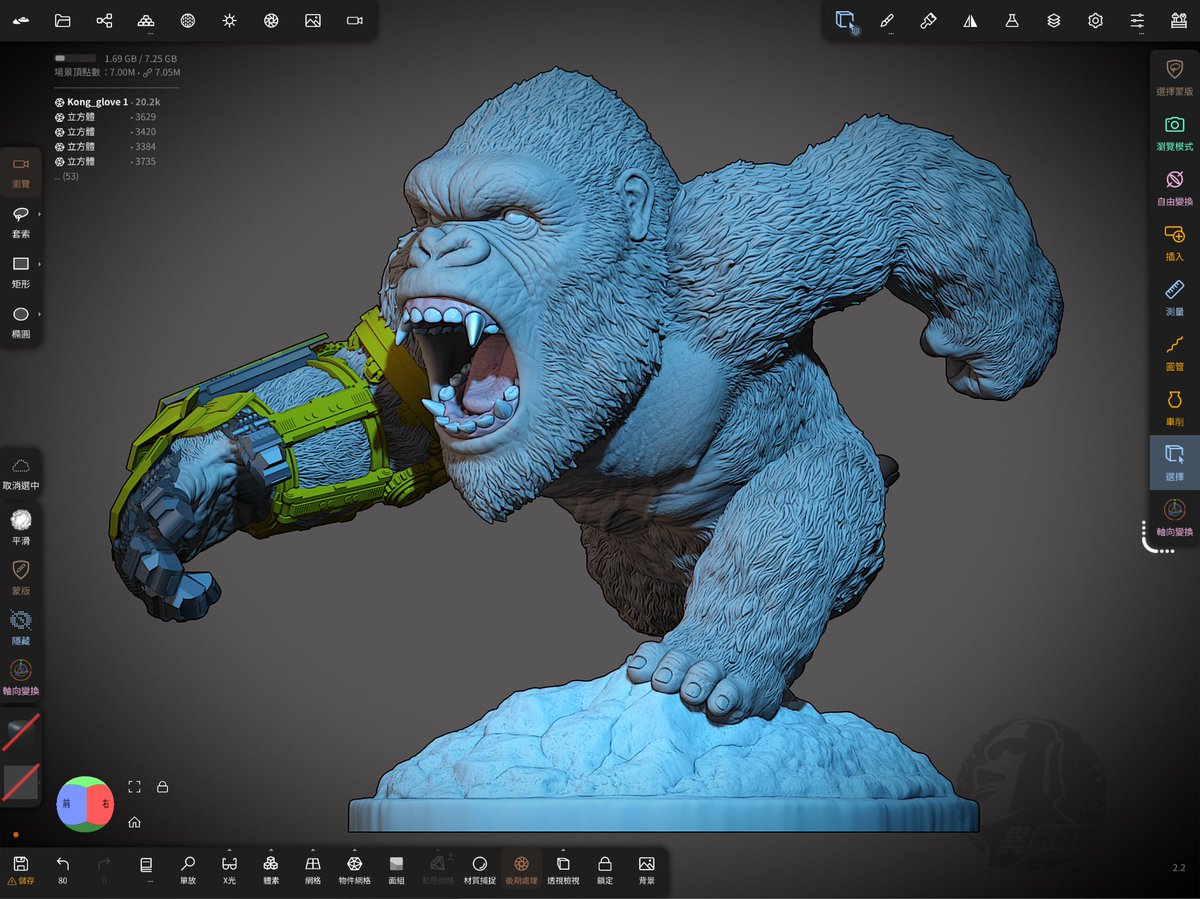Select the 選擇 selection tool in right panel

pos(1175,463)
